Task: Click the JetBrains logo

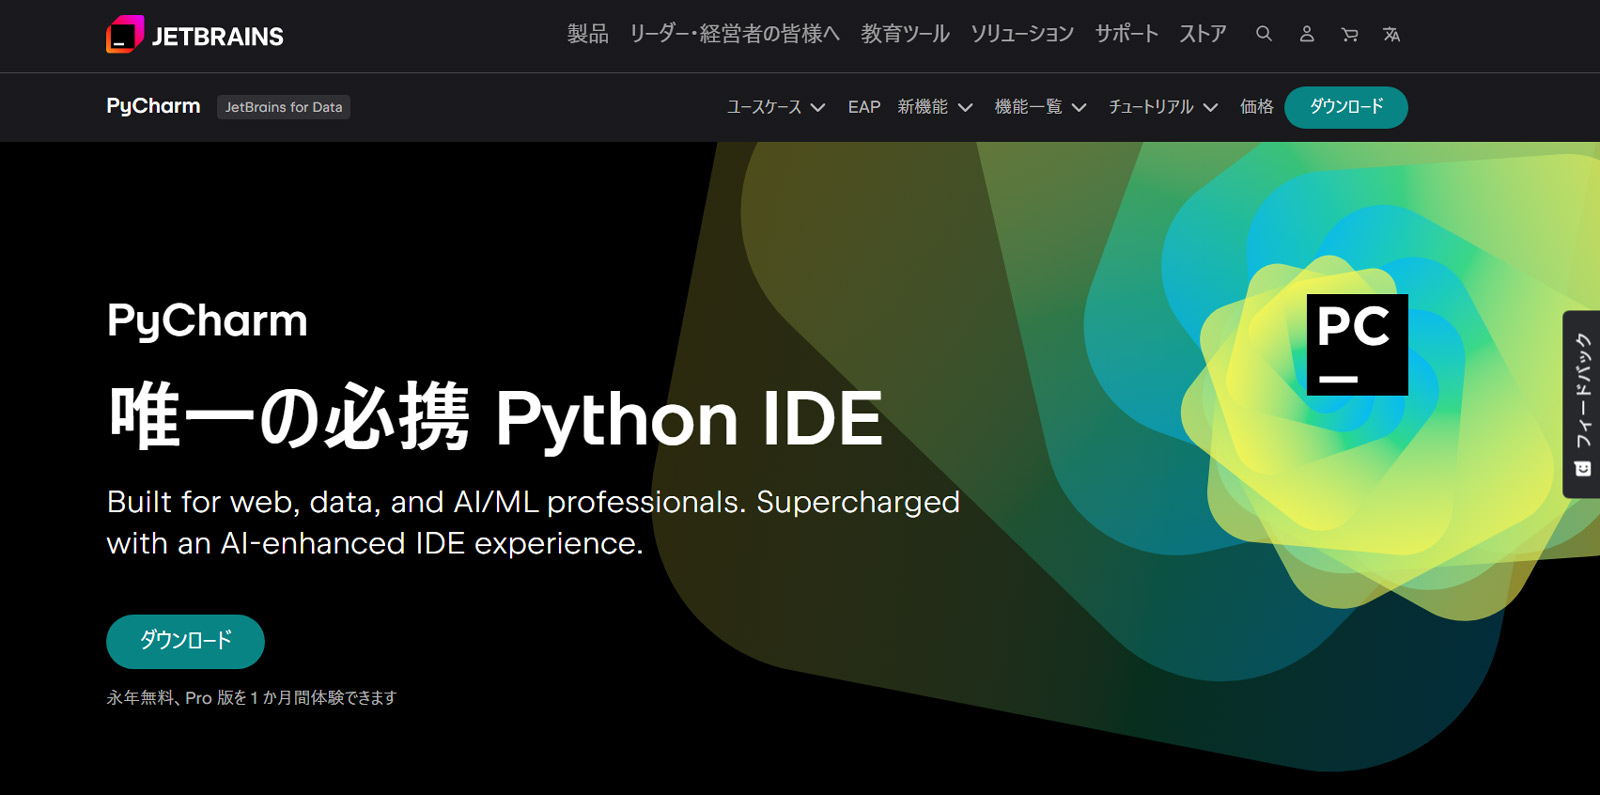Action: tap(195, 35)
